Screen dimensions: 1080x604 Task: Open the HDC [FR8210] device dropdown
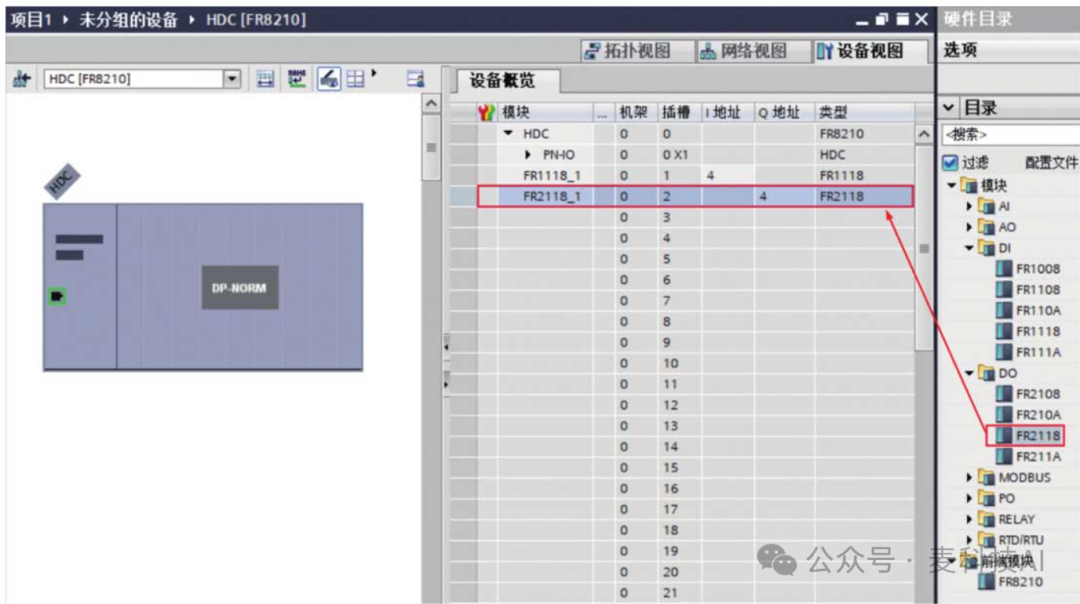point(232,79)
